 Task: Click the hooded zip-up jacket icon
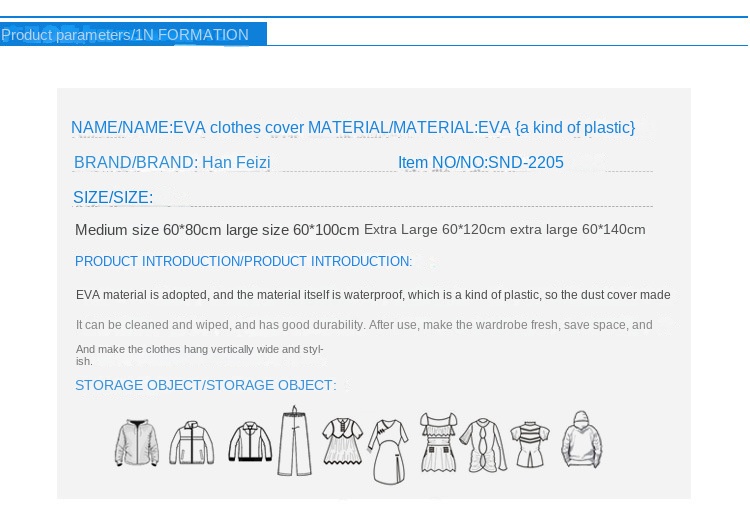tap(136, 443)
